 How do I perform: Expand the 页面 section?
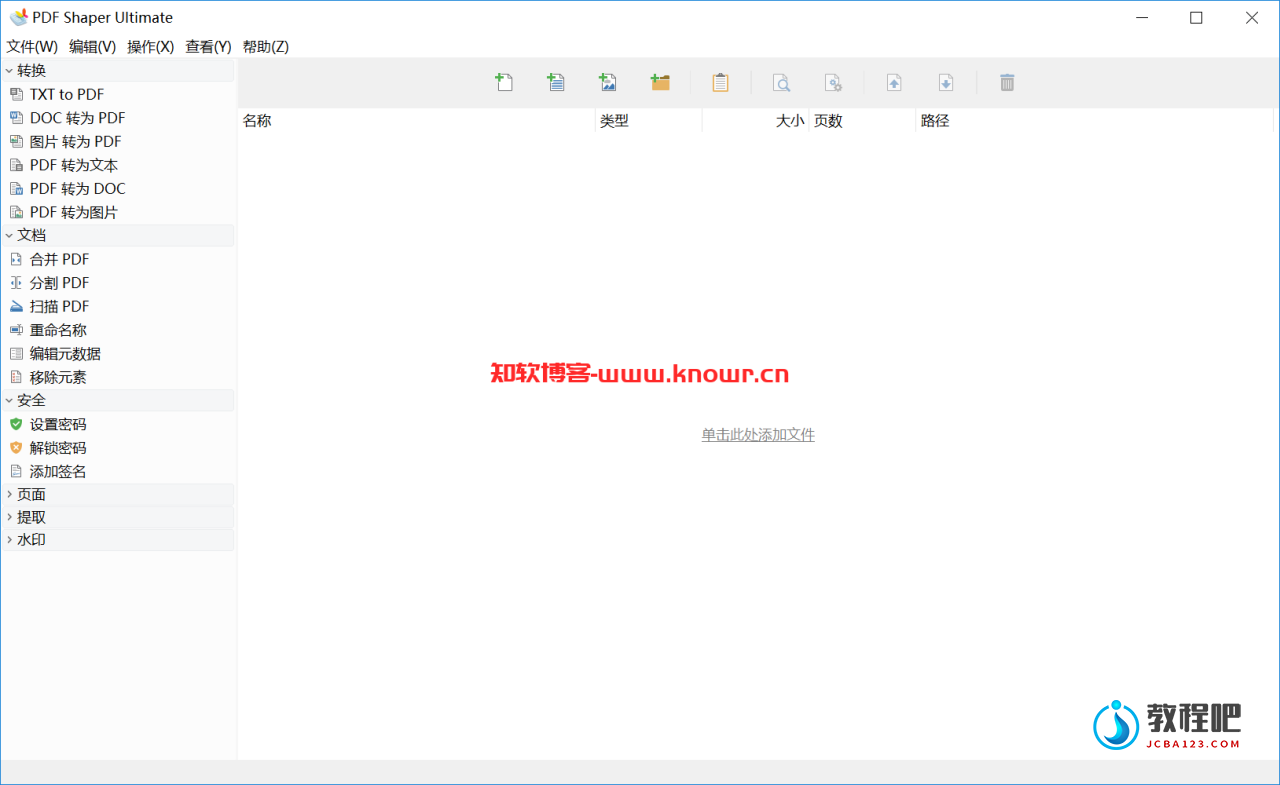tap(10, 495)
